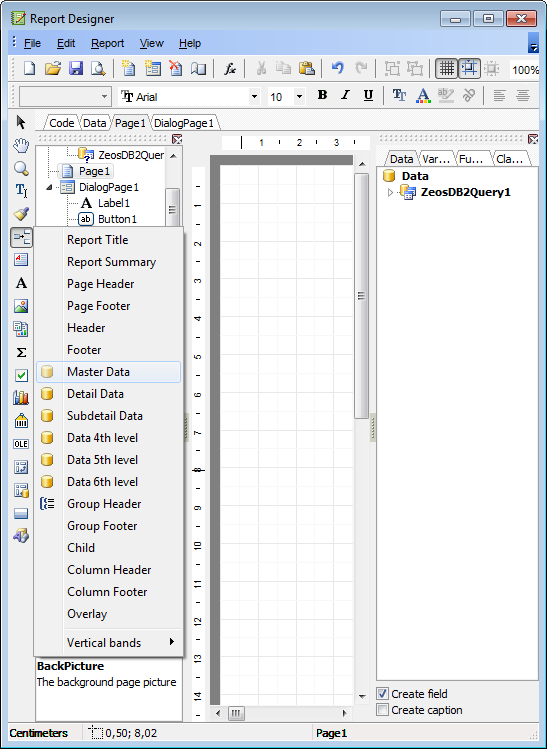Image resolution: width=547 pixels, height=749 pixels.
Task: Open the Arial font name dropdown
Action: (254, 96)
